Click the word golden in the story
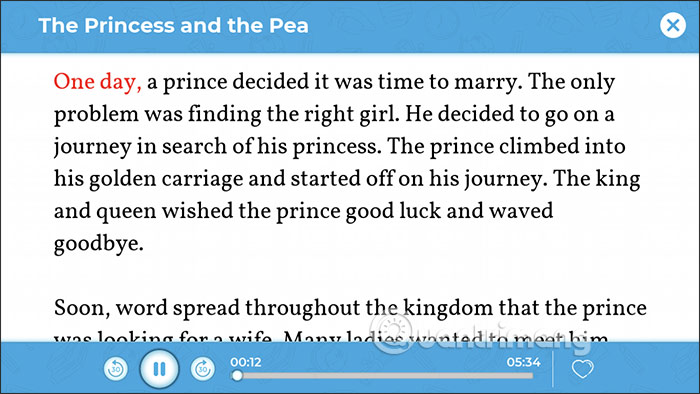The image size is (700, 394). coord(122,180)
